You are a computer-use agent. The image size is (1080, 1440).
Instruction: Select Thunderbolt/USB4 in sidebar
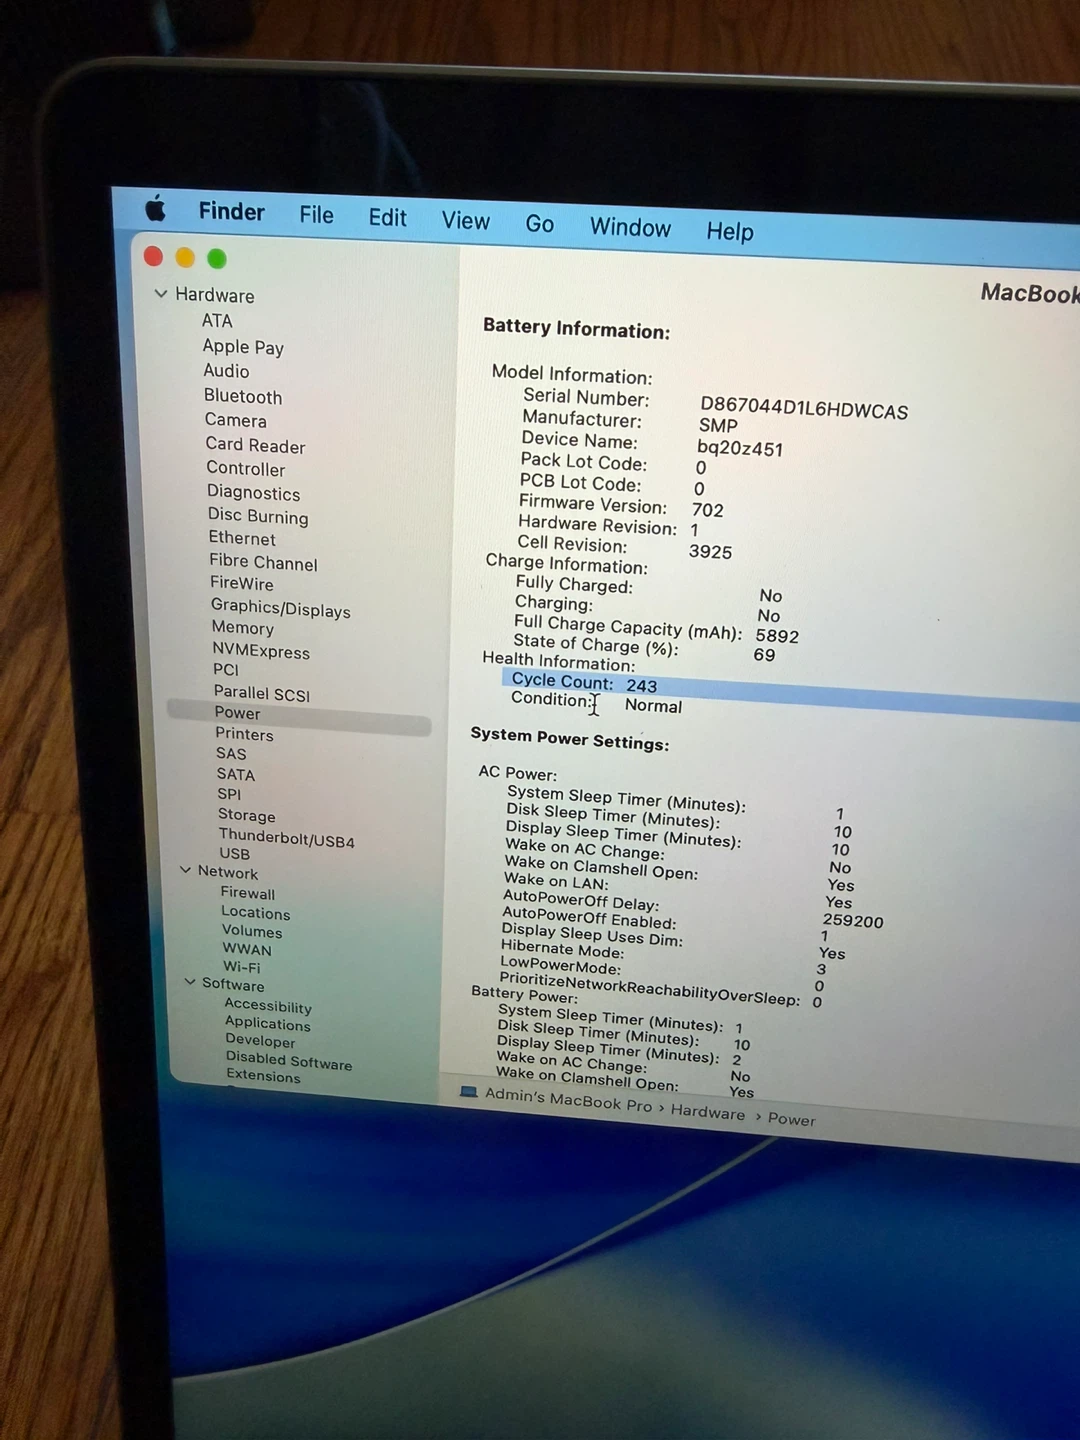286,838
